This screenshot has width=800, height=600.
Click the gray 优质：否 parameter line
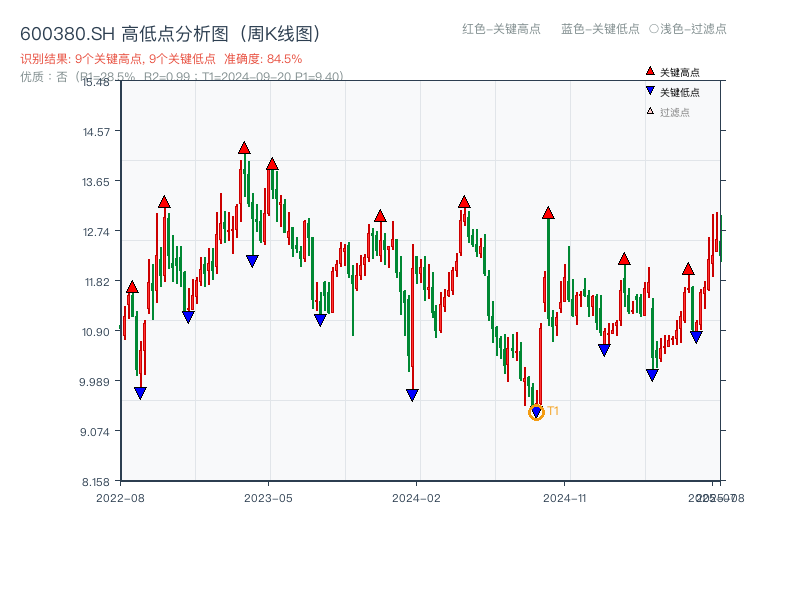182,77
